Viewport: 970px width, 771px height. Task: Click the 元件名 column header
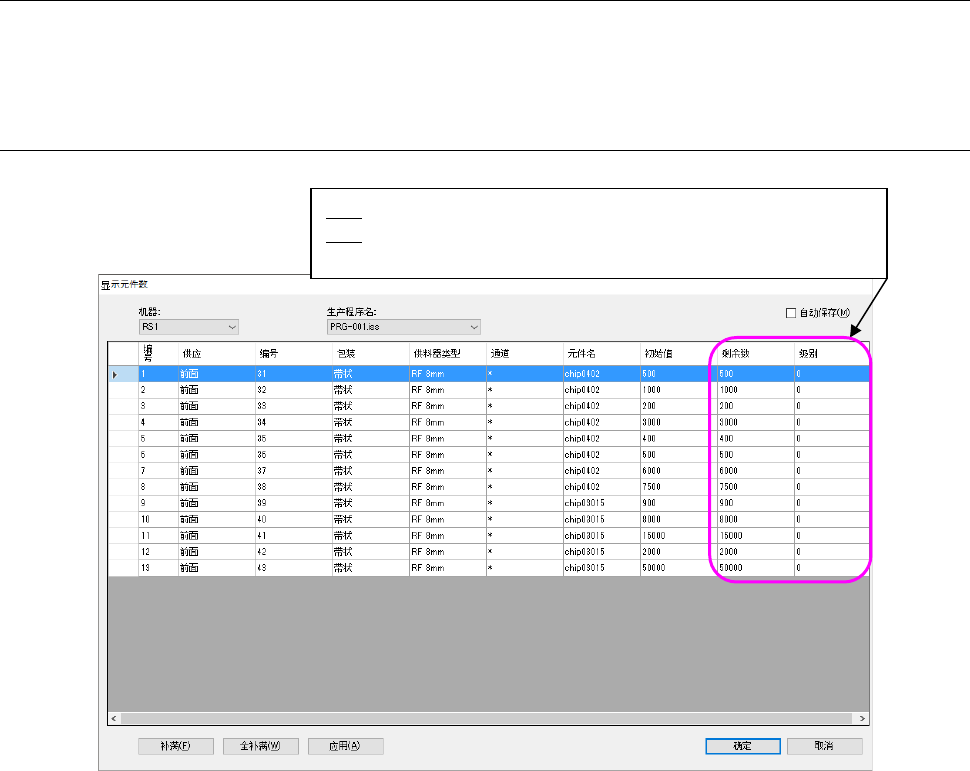pyautogui.click(x=582, y=352)
